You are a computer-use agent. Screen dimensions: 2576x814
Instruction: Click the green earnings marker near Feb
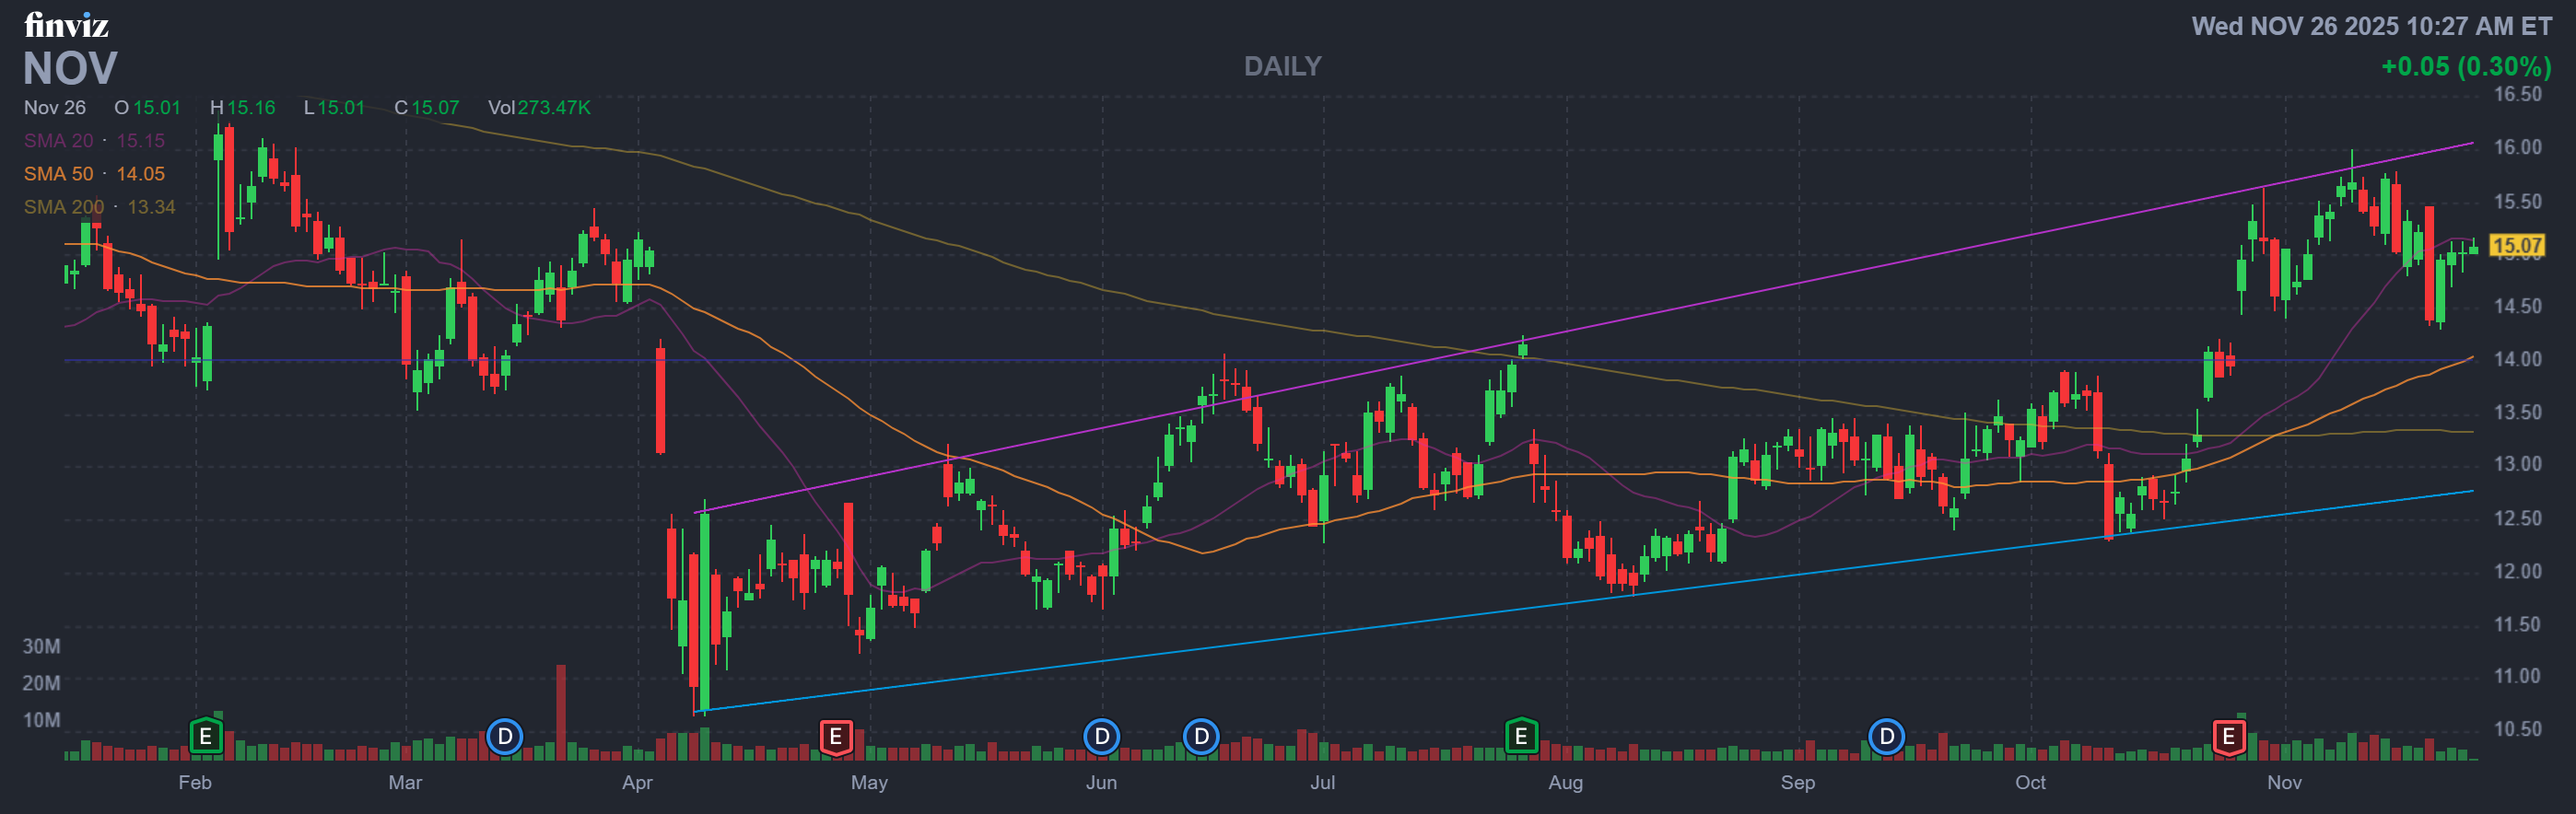[x=205, y=737]
